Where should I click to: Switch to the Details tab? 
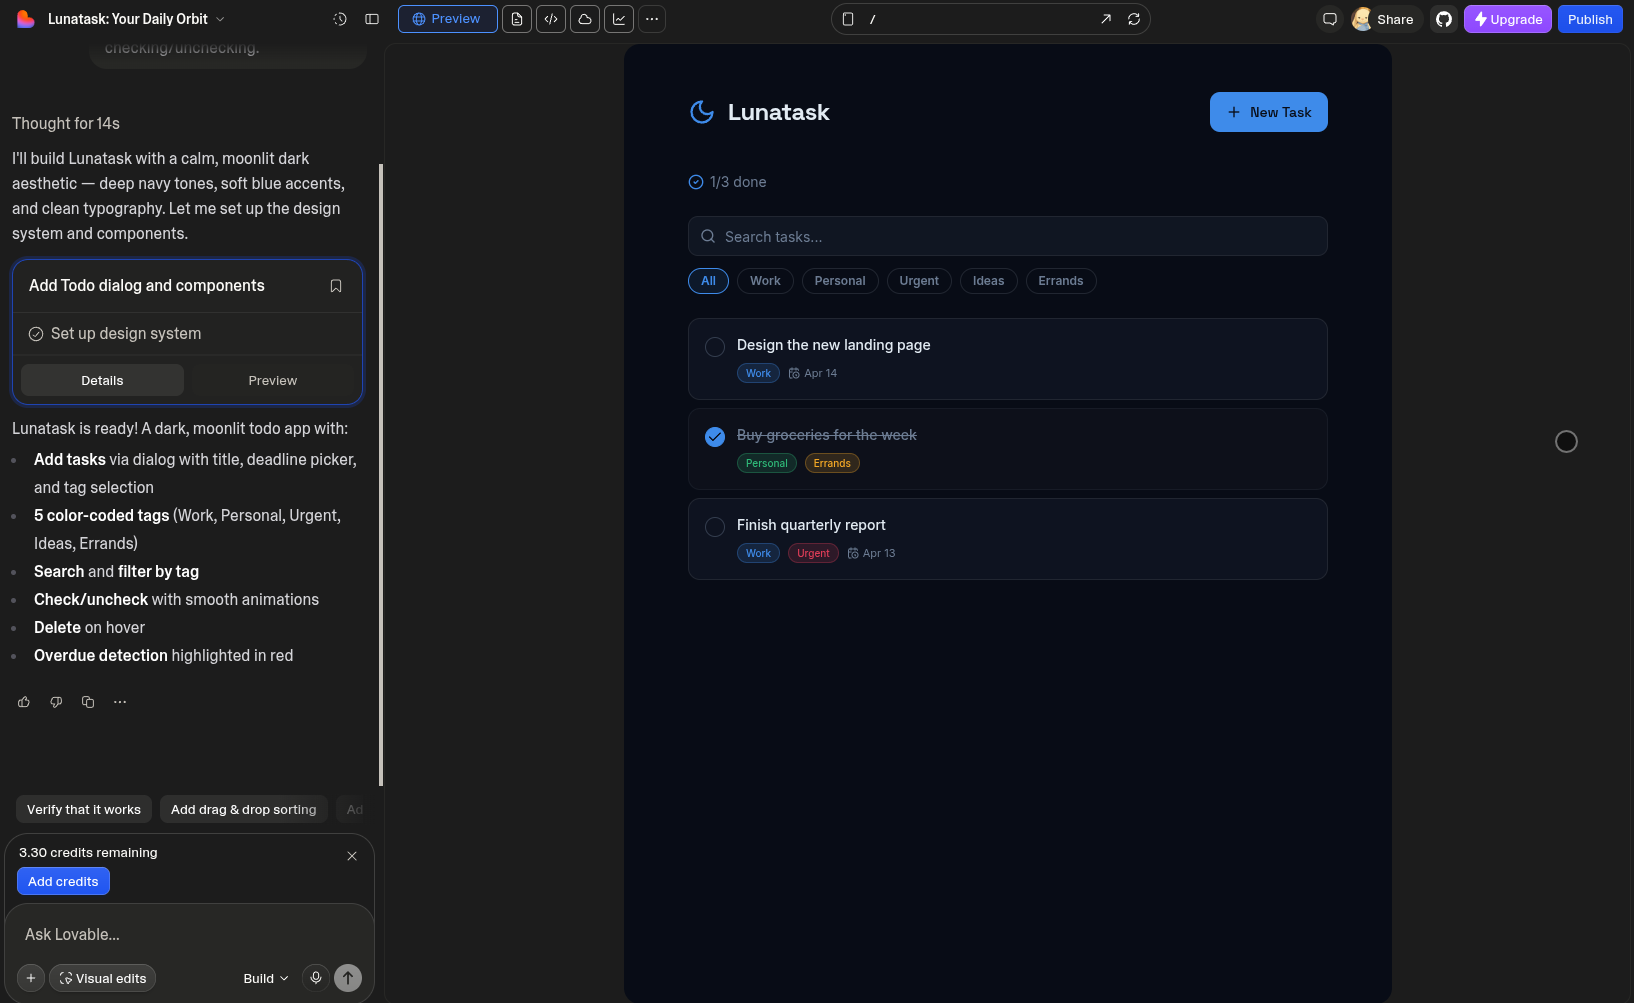click(102, 380)
